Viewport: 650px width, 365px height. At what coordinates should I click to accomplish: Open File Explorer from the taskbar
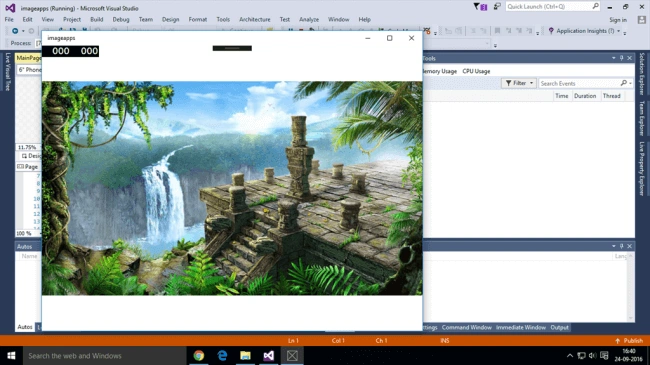tap(245, 355)
